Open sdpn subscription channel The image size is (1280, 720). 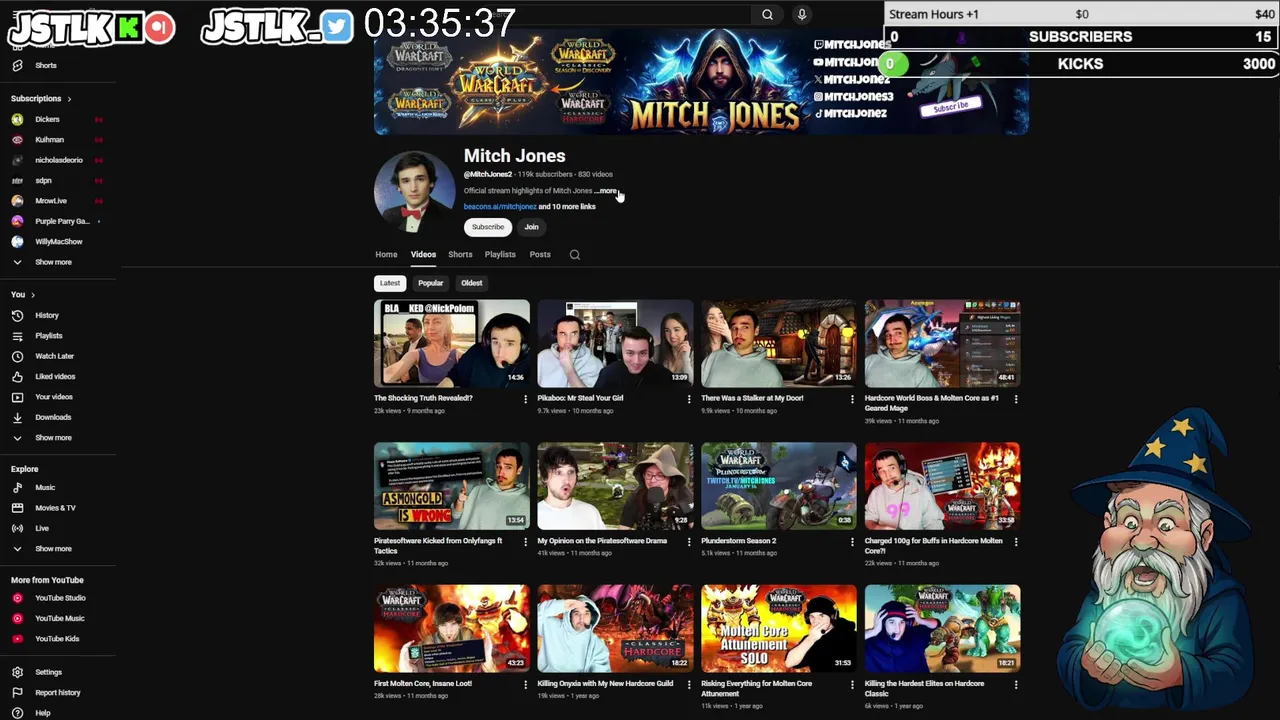tap(43, 181)
